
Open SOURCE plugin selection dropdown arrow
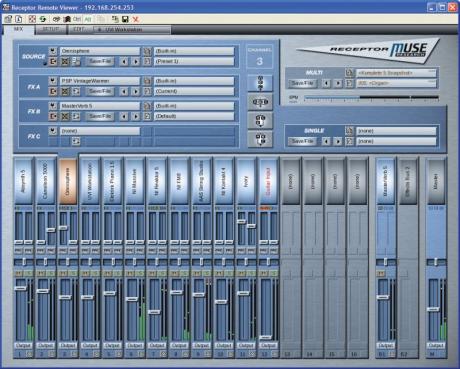pos(53,51)
